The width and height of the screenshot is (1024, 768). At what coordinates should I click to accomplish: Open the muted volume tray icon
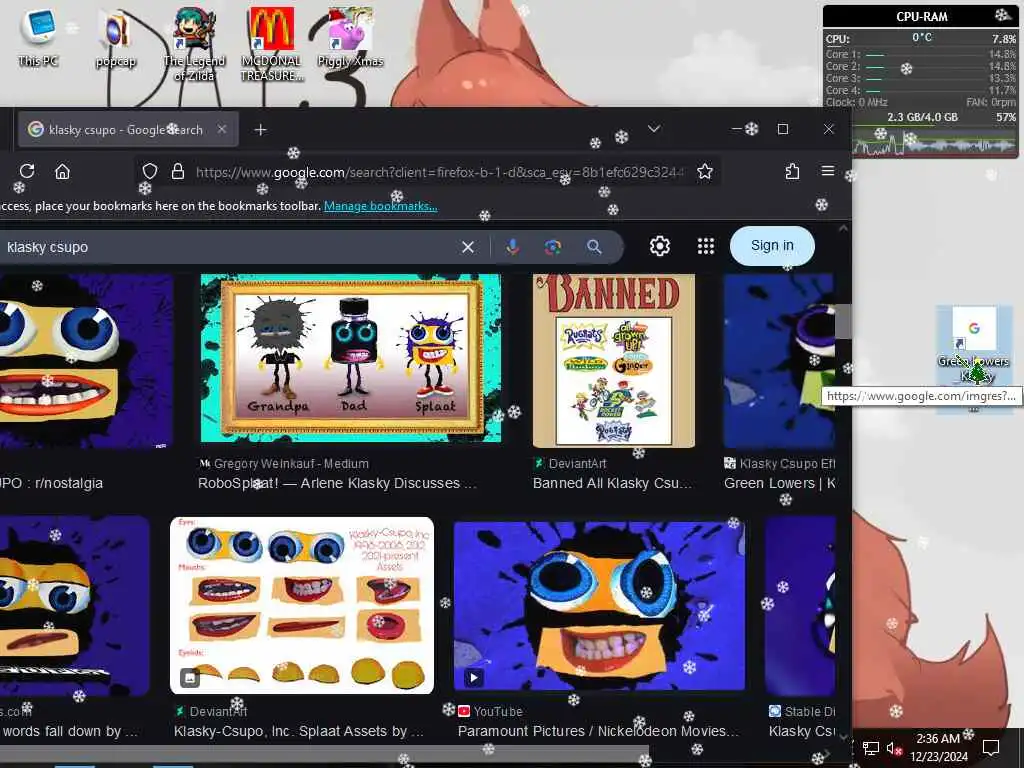click(x=894, y=748)
